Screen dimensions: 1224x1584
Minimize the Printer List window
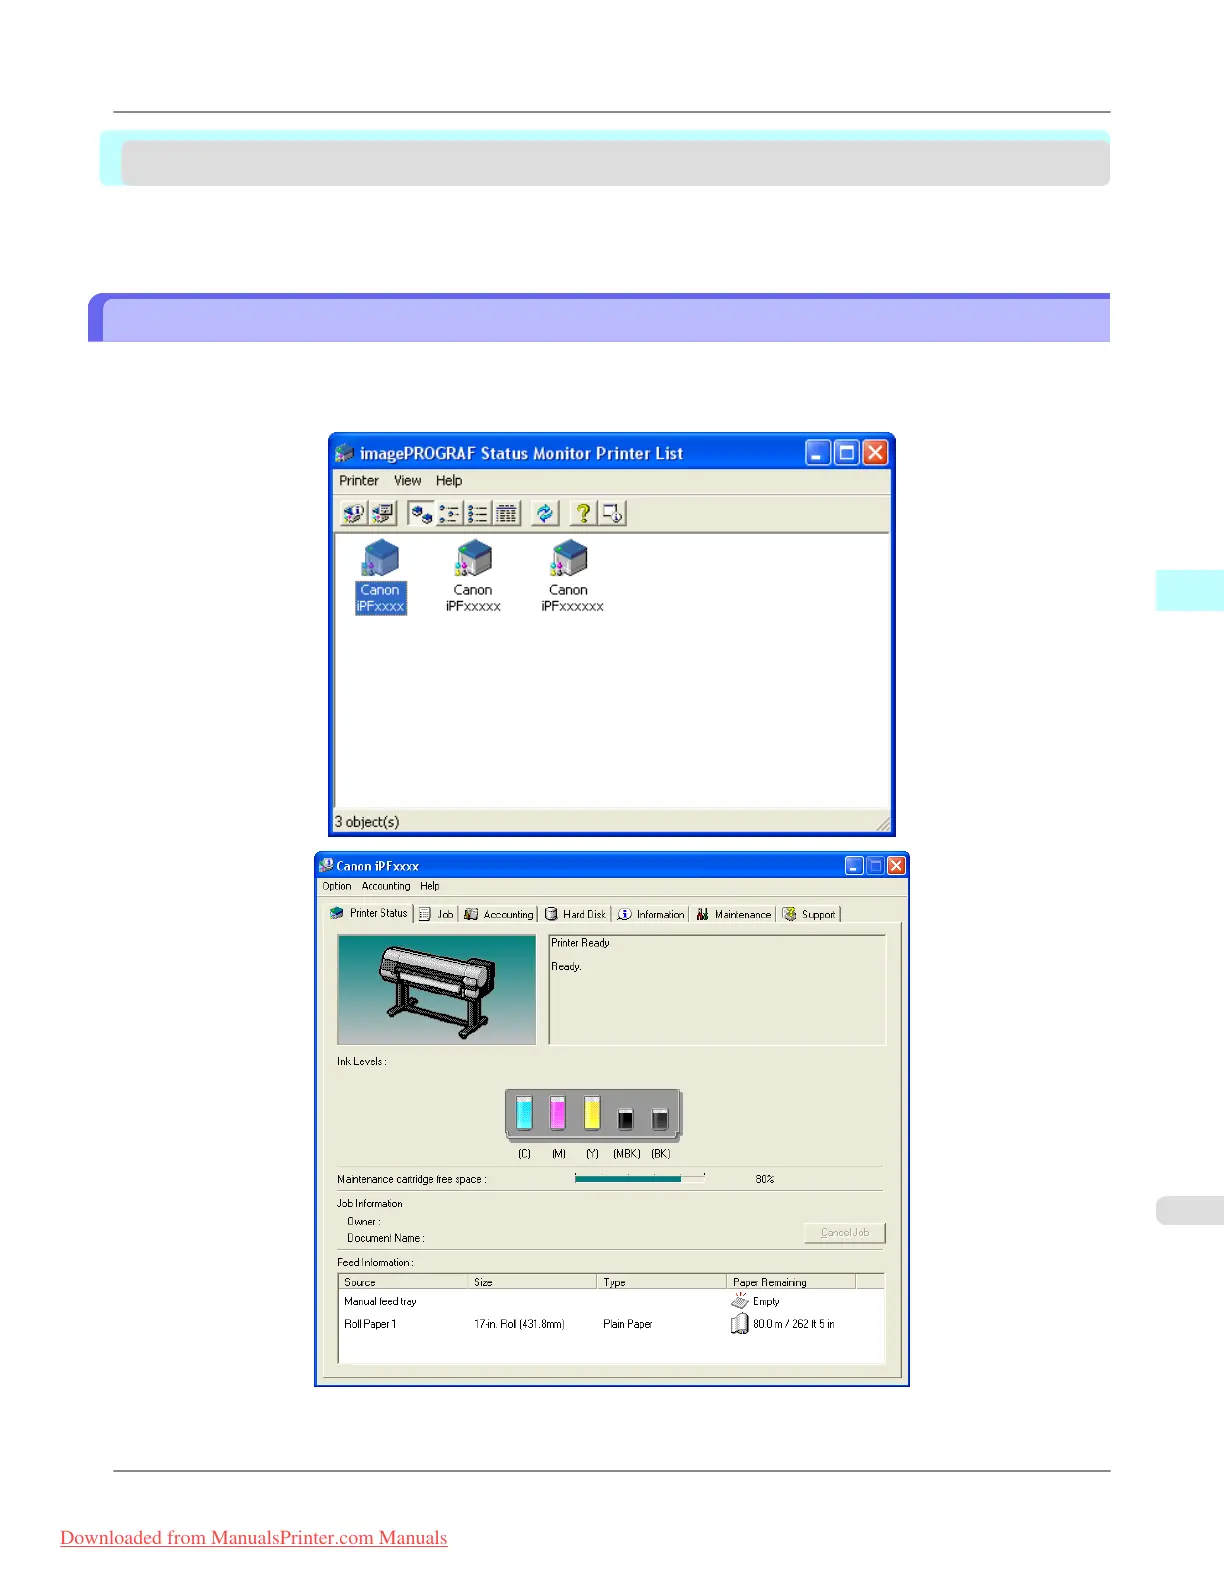tap(818, 453)
